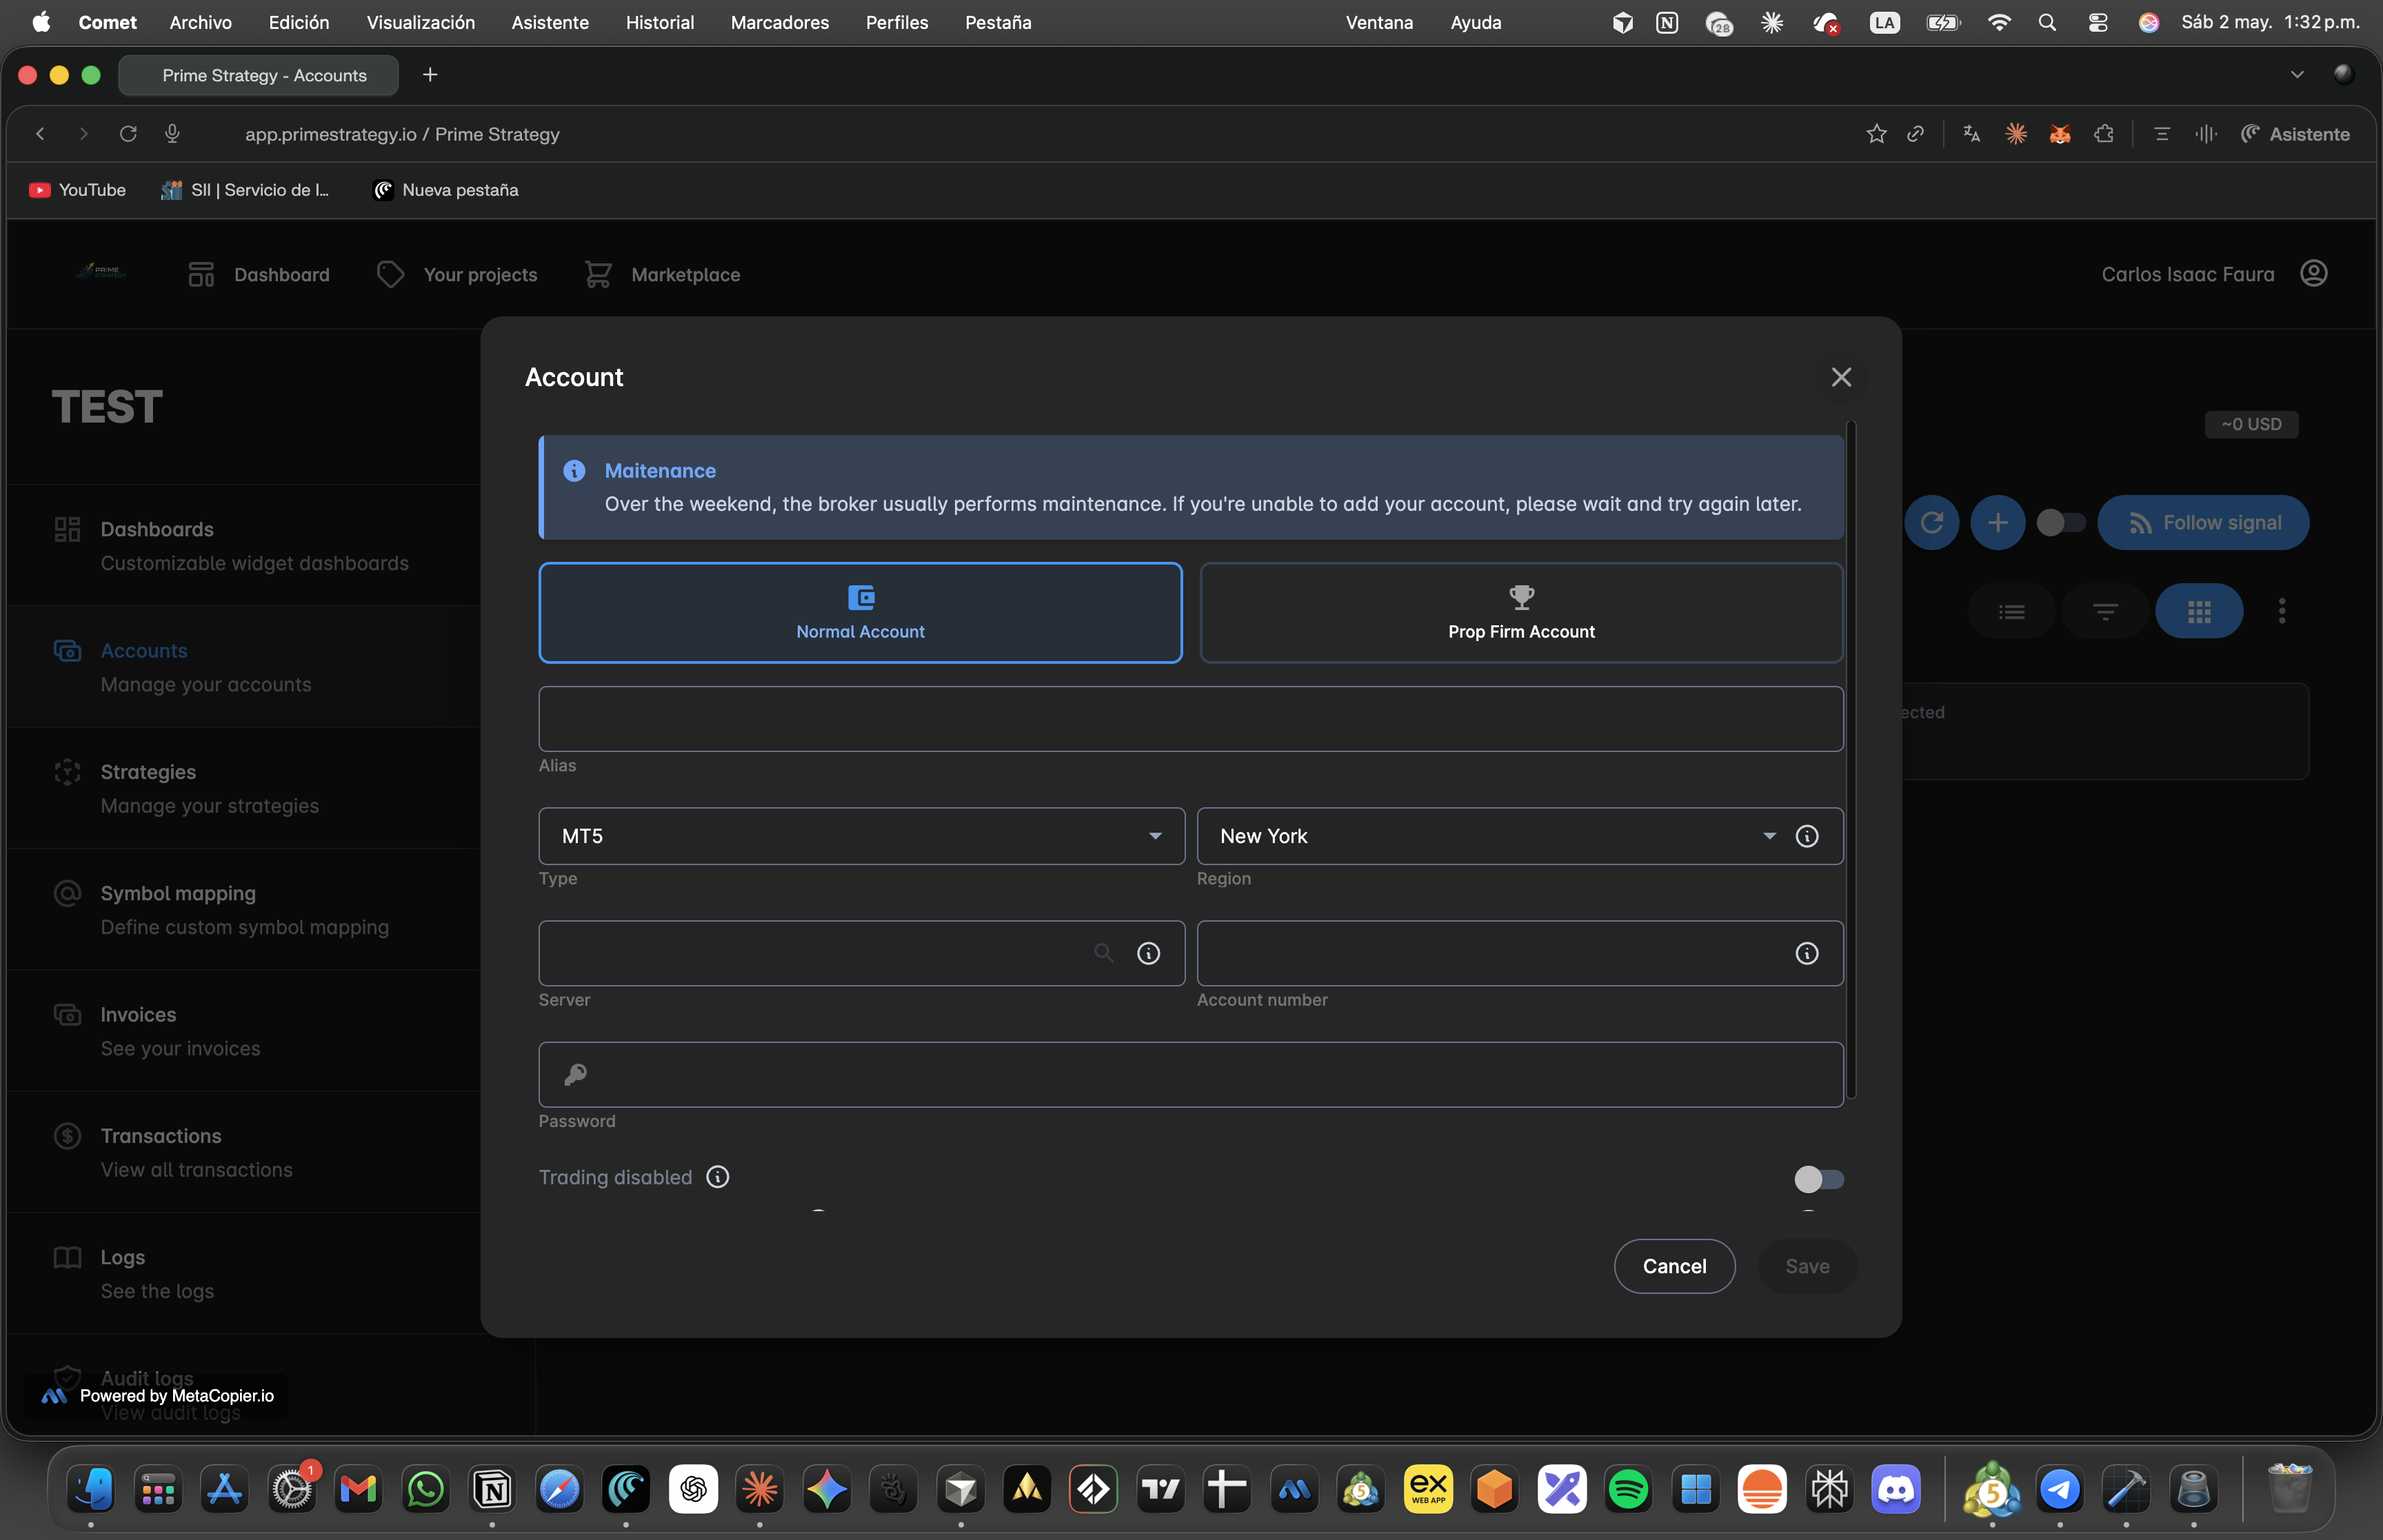Go back with browser back arrow

point(40,134)
